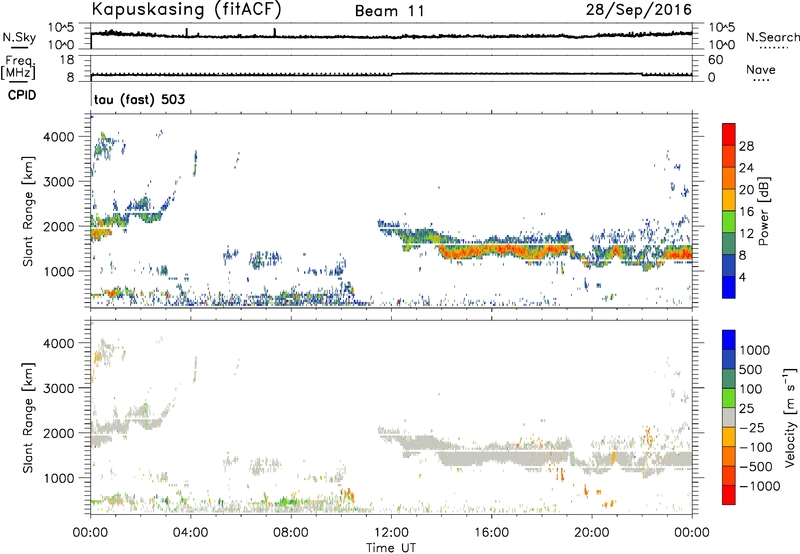Viewport: 800px width, 554px height.
Task: Click the 'Velocity [m s⁻¹]' colorbar label
Action: click(790, 417)
